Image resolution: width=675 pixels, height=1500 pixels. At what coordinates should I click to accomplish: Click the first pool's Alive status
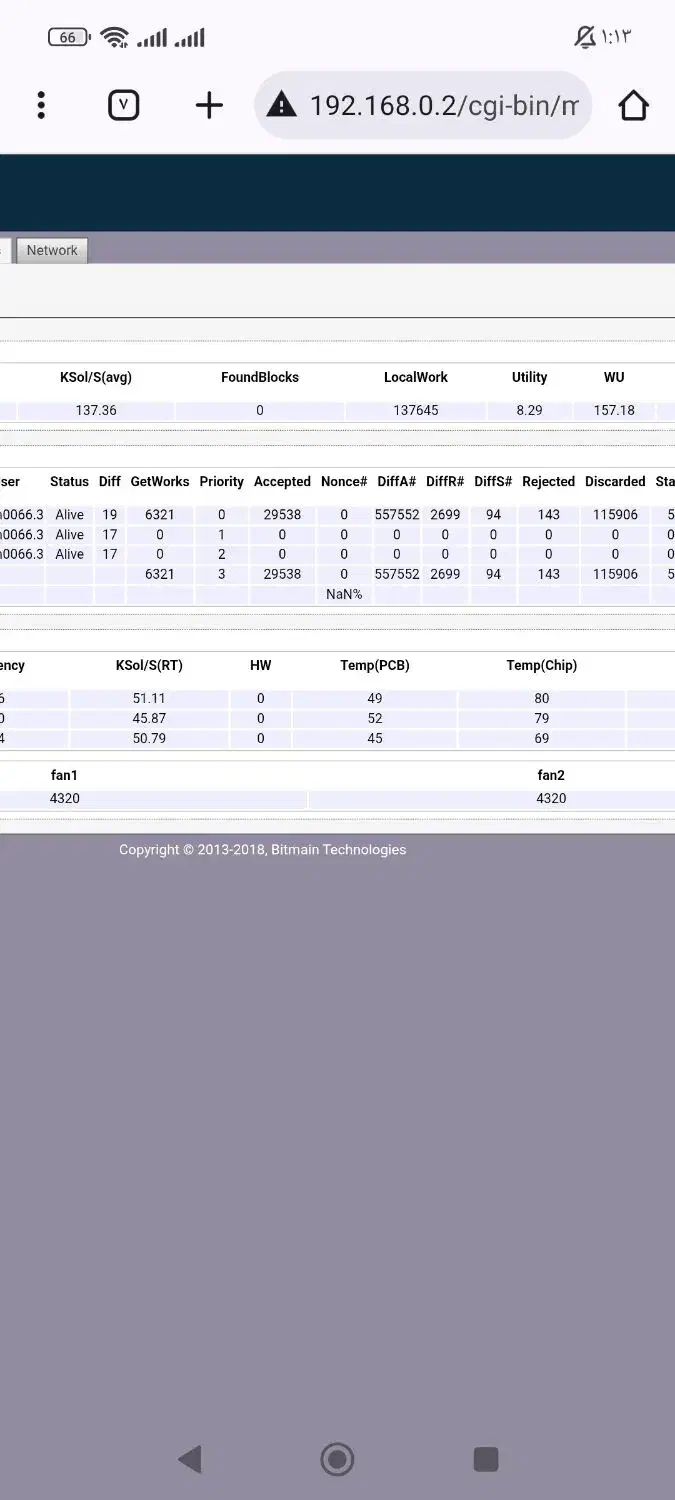coord(69,515)
